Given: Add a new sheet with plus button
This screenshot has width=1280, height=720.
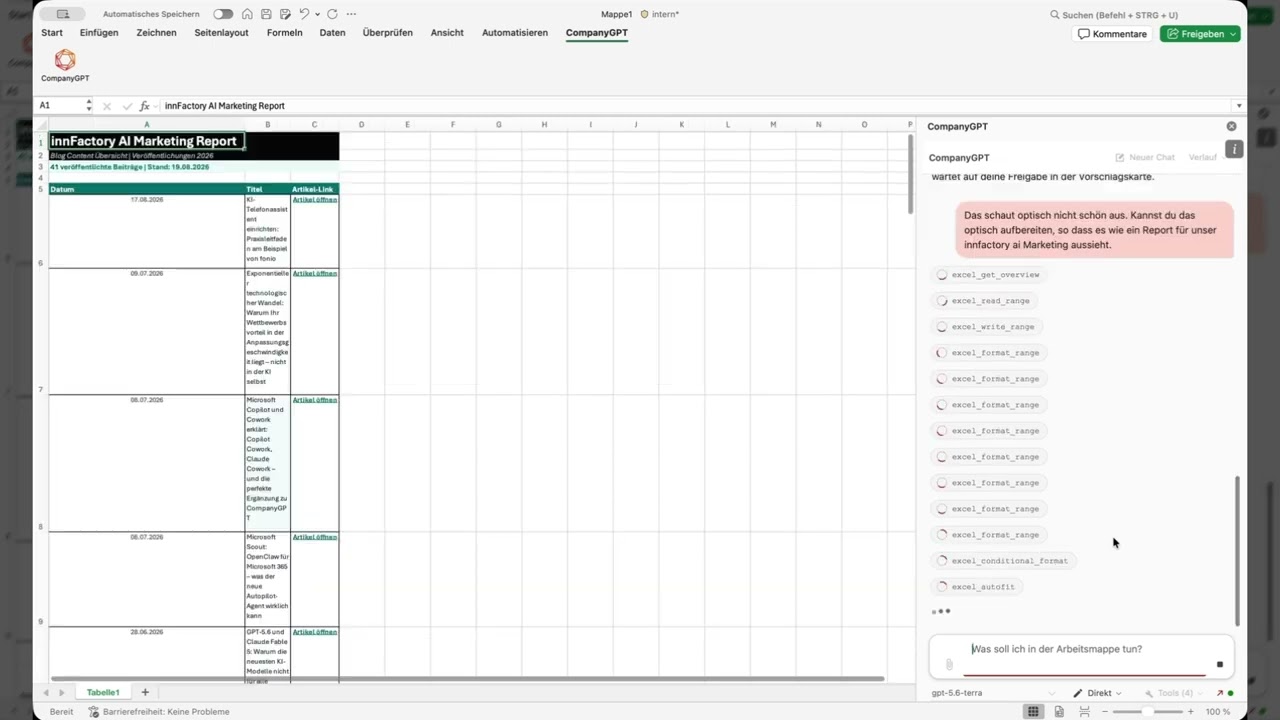Looking at the screenshot, I should pos(145,692).
